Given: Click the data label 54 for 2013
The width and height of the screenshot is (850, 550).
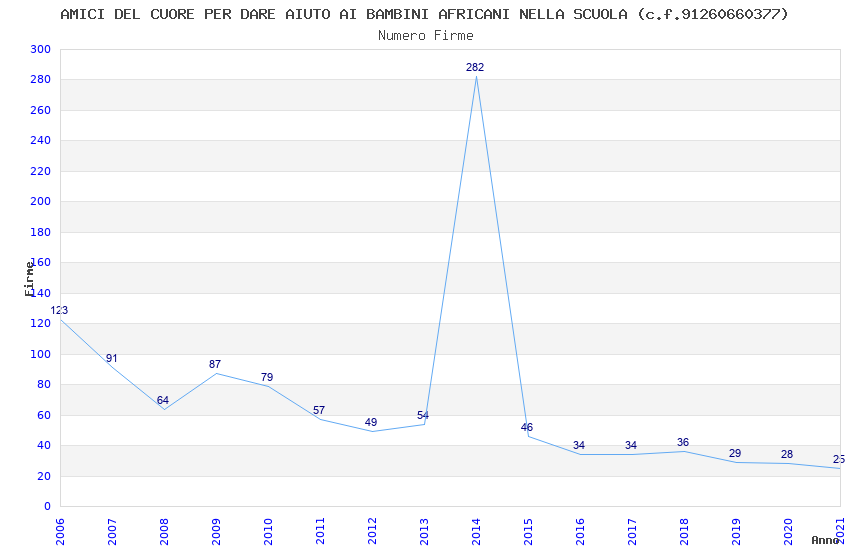Looking at the screenshot, I should point(423,415).
